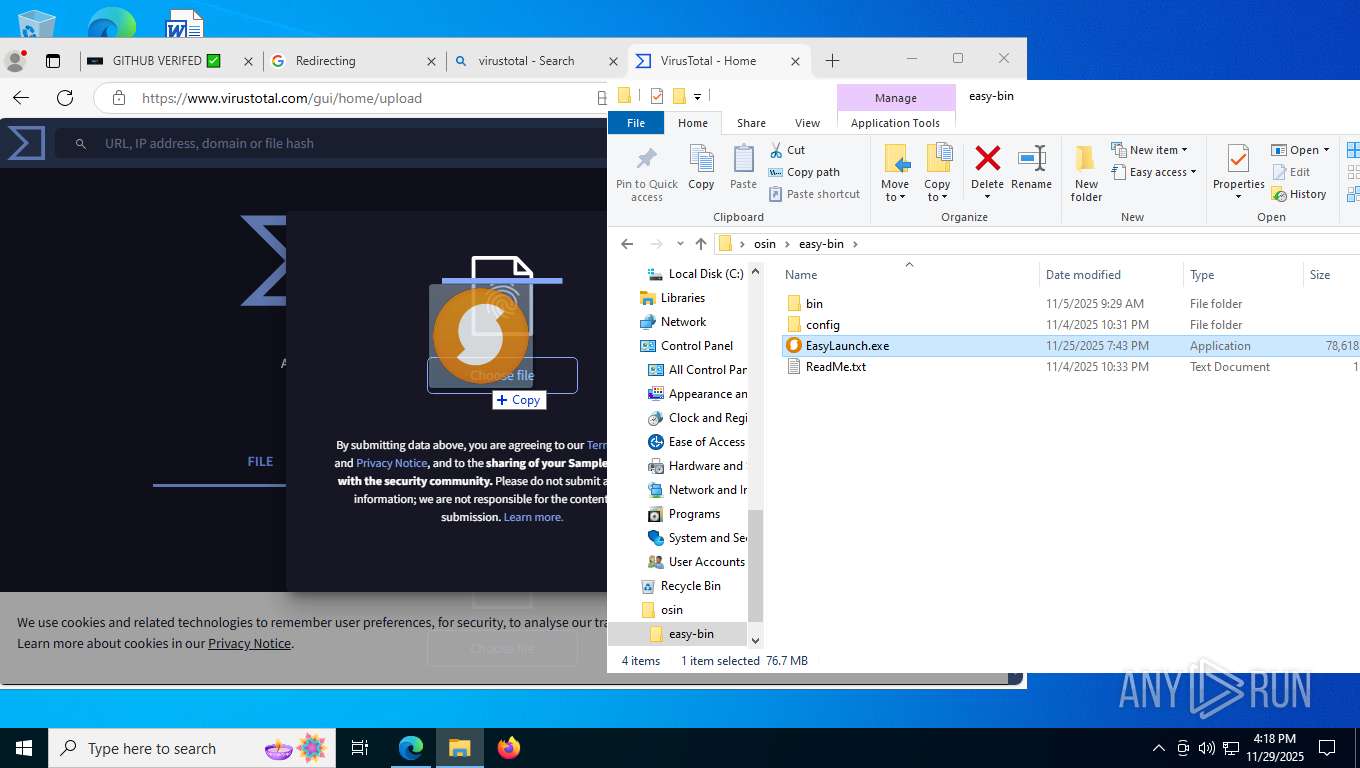The width and height of the screenshot is (1360, 768).
Task: Expand the Open dropdown in ribbon
Action: coord(1300,150)
